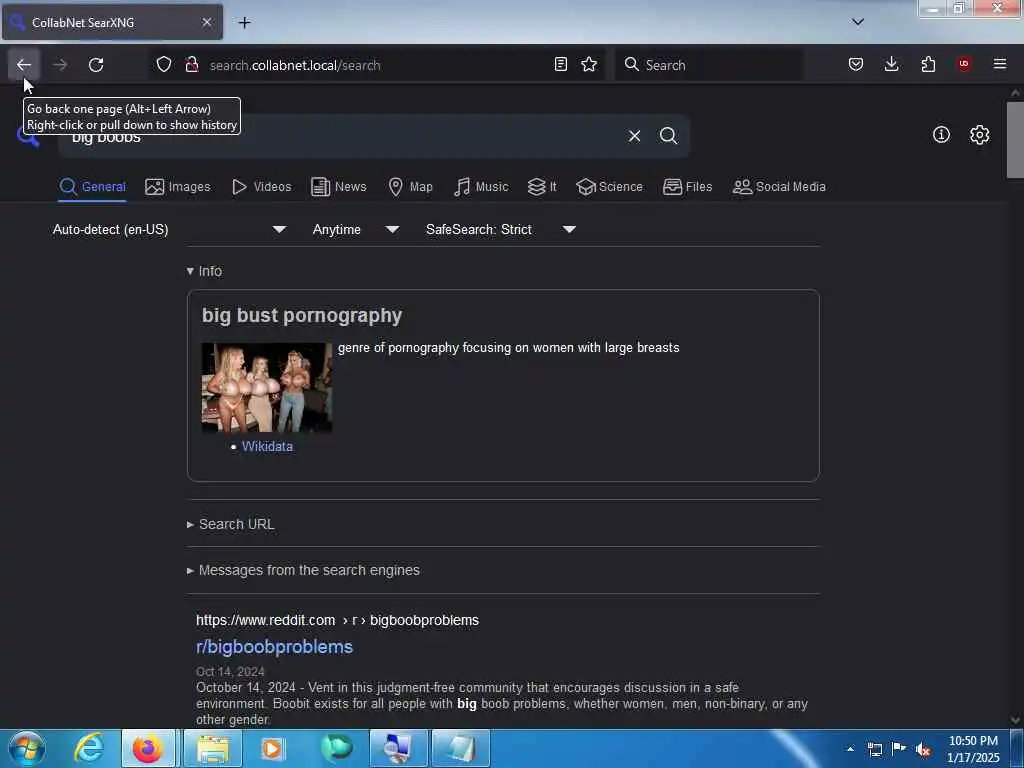
Task: Open the Action Center flag icon
Action: click(899, 748)
